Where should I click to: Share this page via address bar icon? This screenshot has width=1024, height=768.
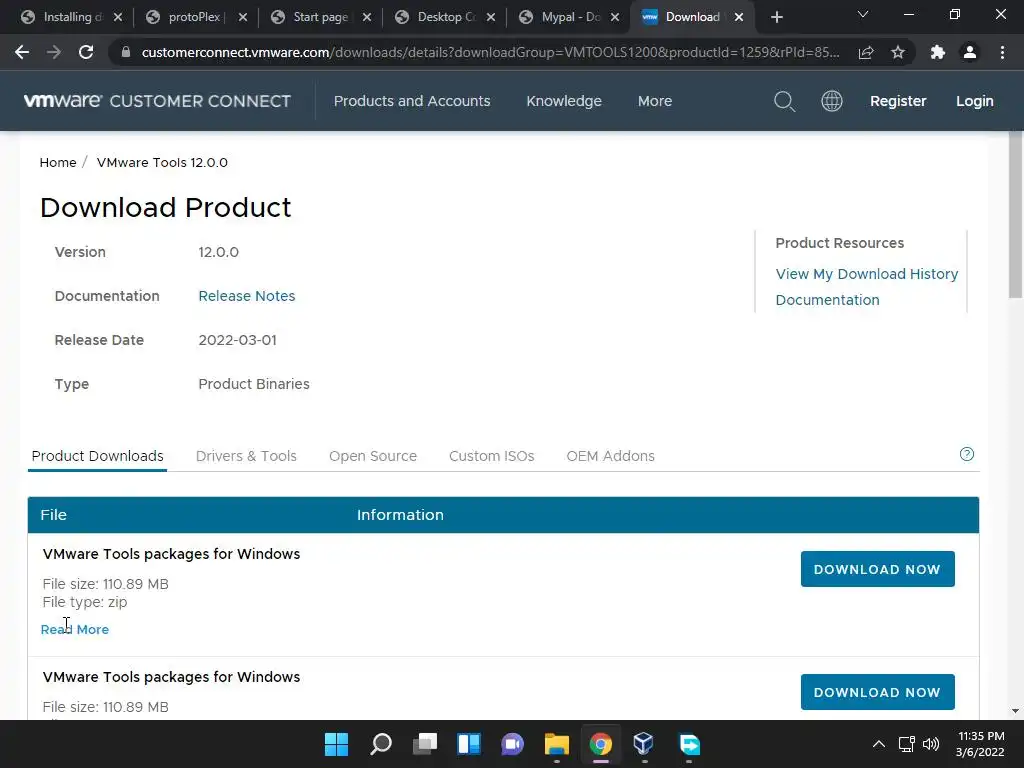point(866,52)
